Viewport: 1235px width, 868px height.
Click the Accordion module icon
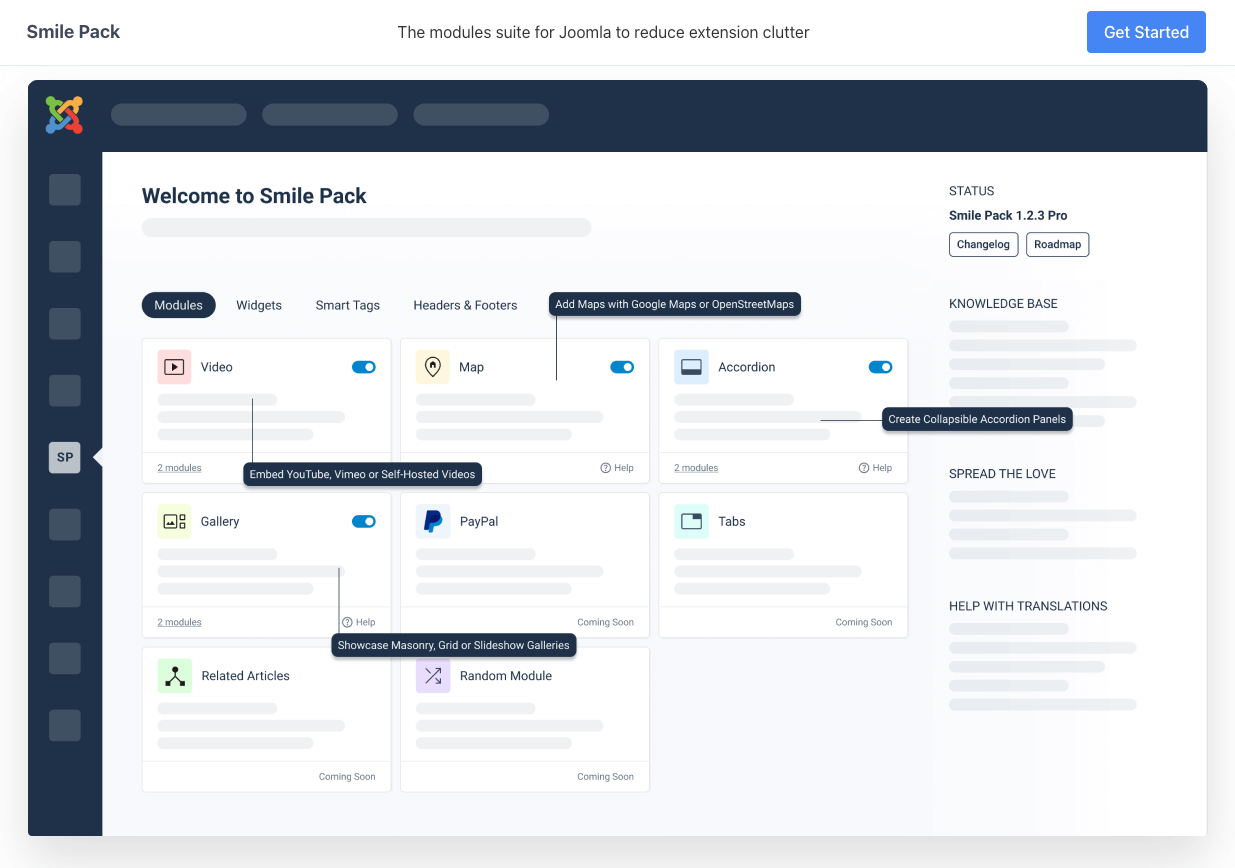pyautogui.click(x=691, y=367)
